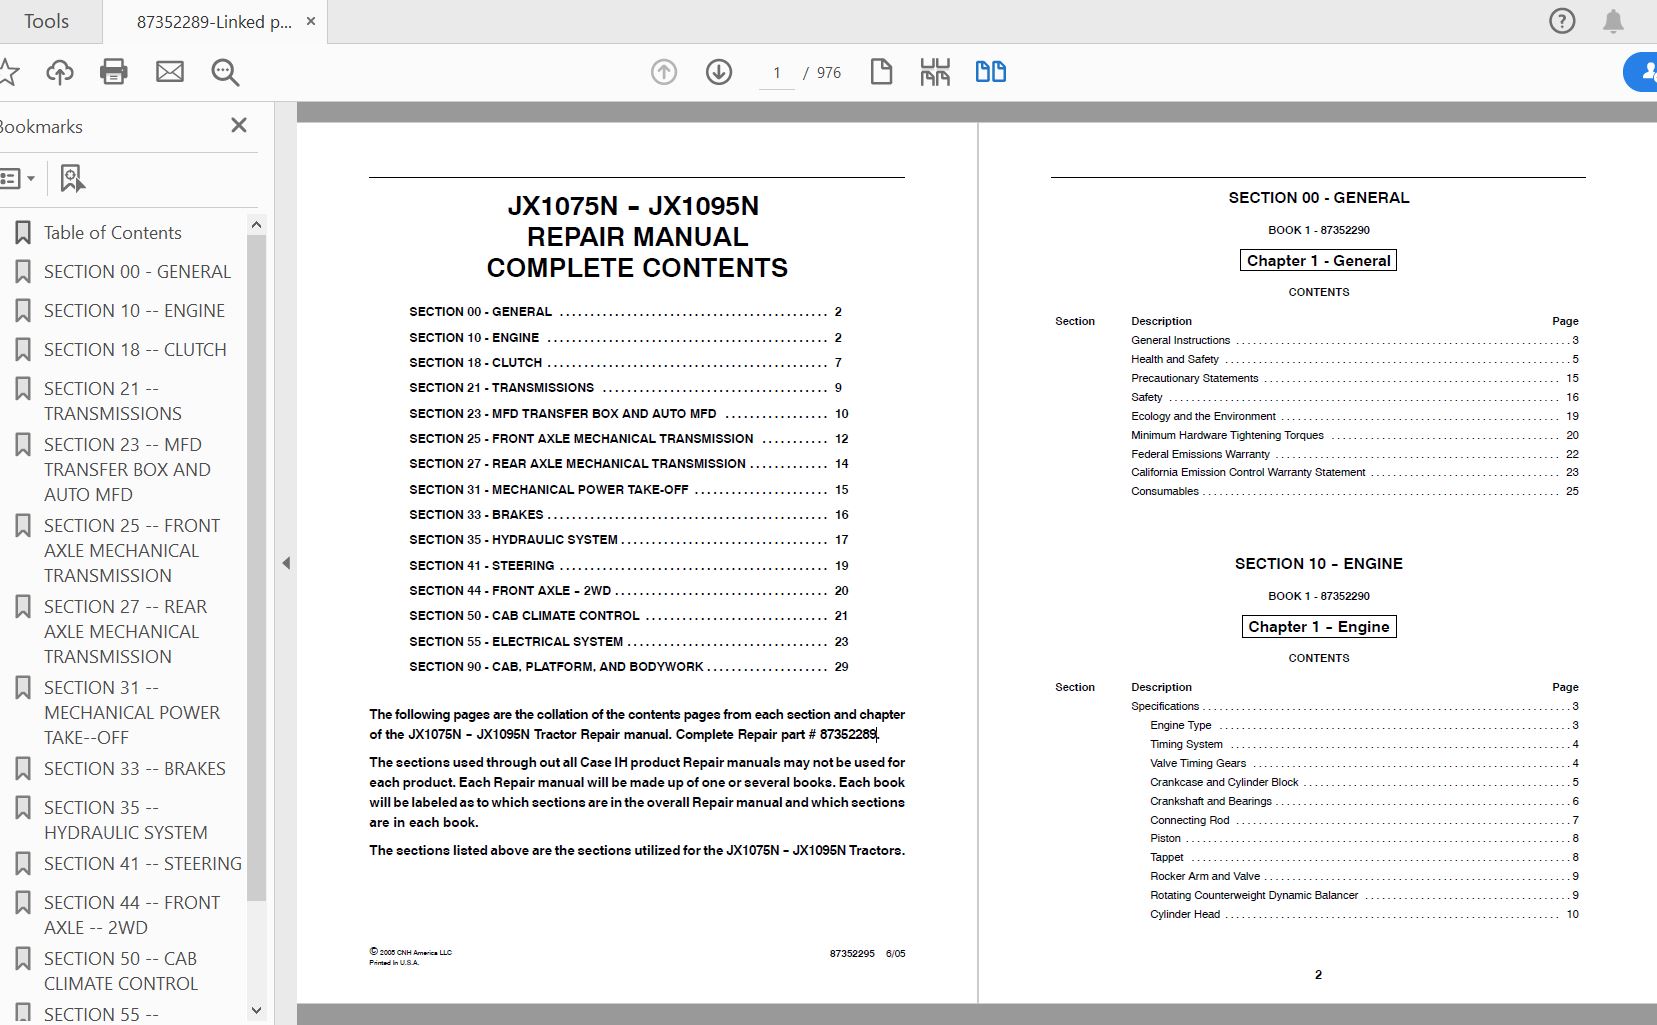Open the Tools tab
Screen dimensions: 1657x1025
pos(46,21)
